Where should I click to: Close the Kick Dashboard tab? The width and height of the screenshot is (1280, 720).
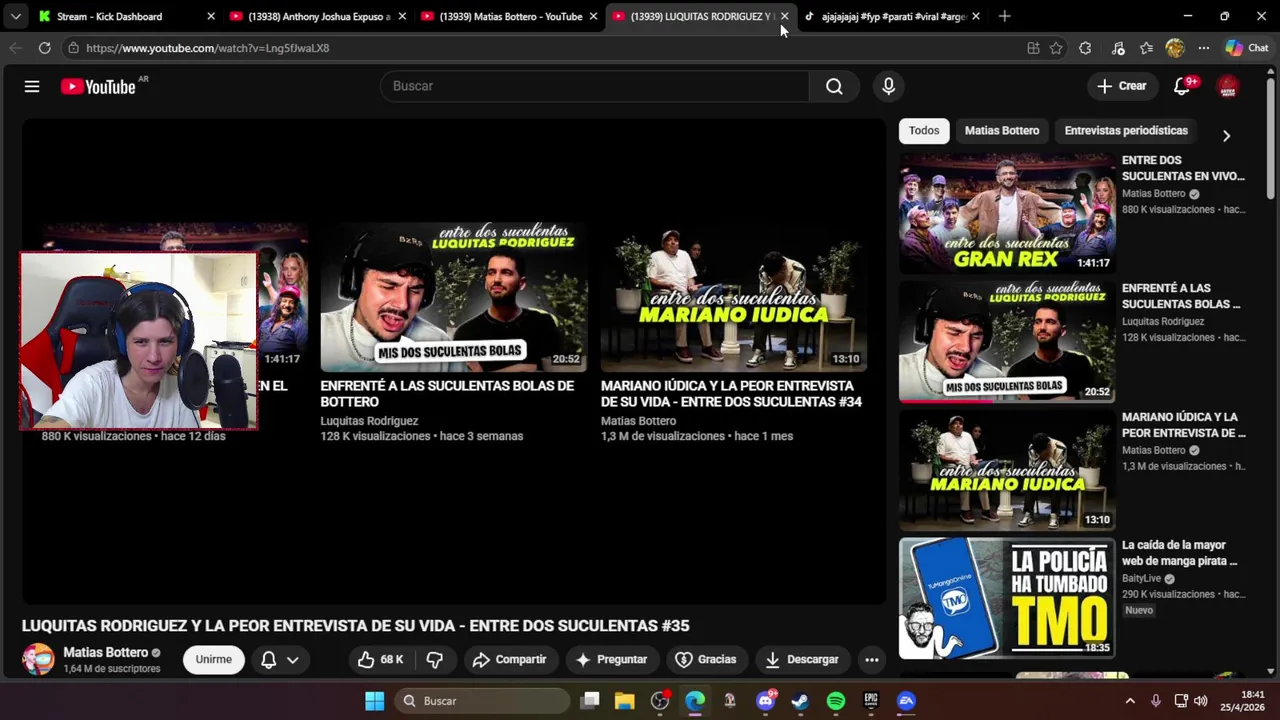tap(211, 16)
